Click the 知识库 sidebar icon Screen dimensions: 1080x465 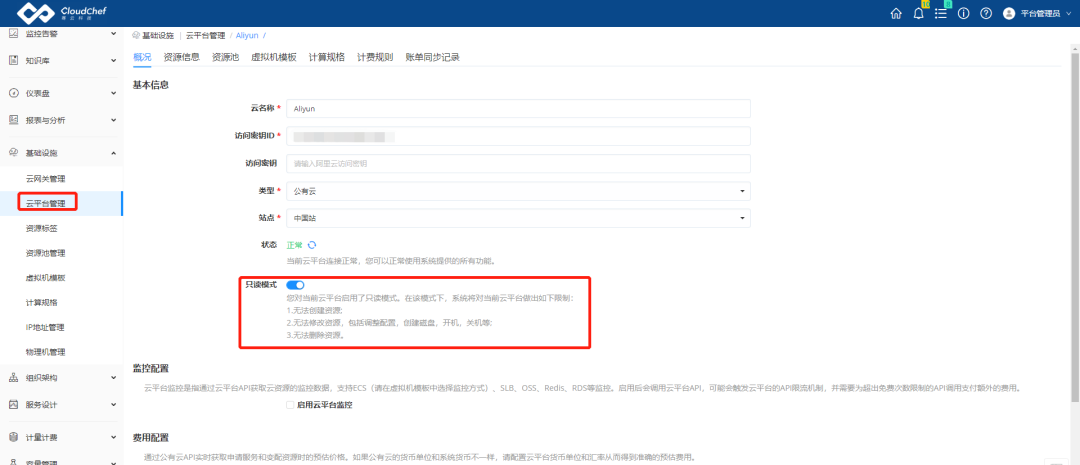click(13, 61)
